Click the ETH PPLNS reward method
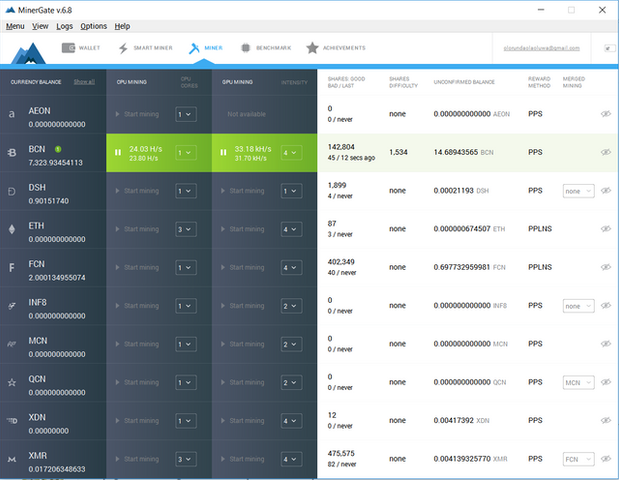 (x=540, y=229)
